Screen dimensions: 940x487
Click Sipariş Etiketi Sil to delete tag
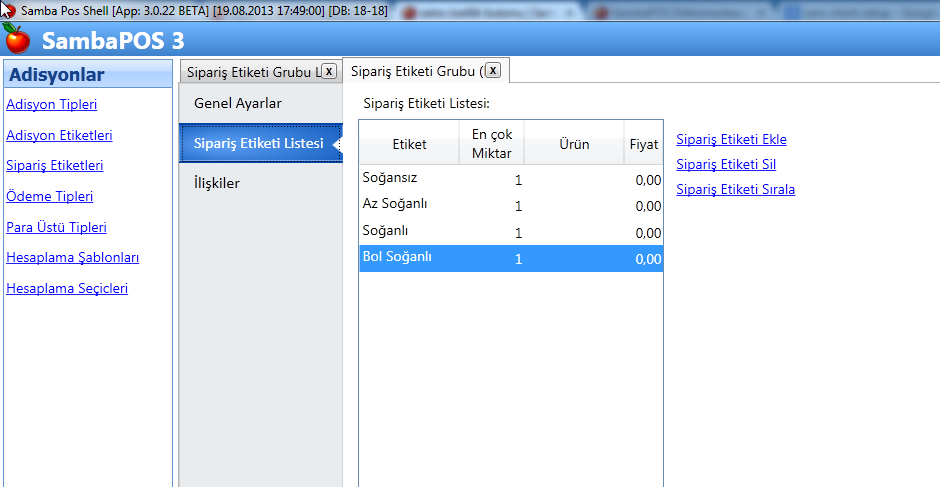[x=726, y=164]
